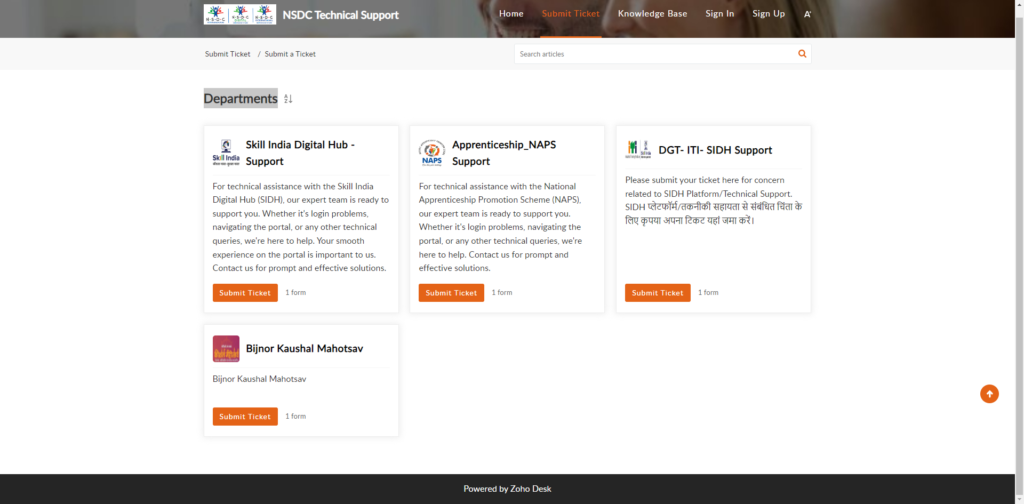Open the Home menu item

point(511,14)
